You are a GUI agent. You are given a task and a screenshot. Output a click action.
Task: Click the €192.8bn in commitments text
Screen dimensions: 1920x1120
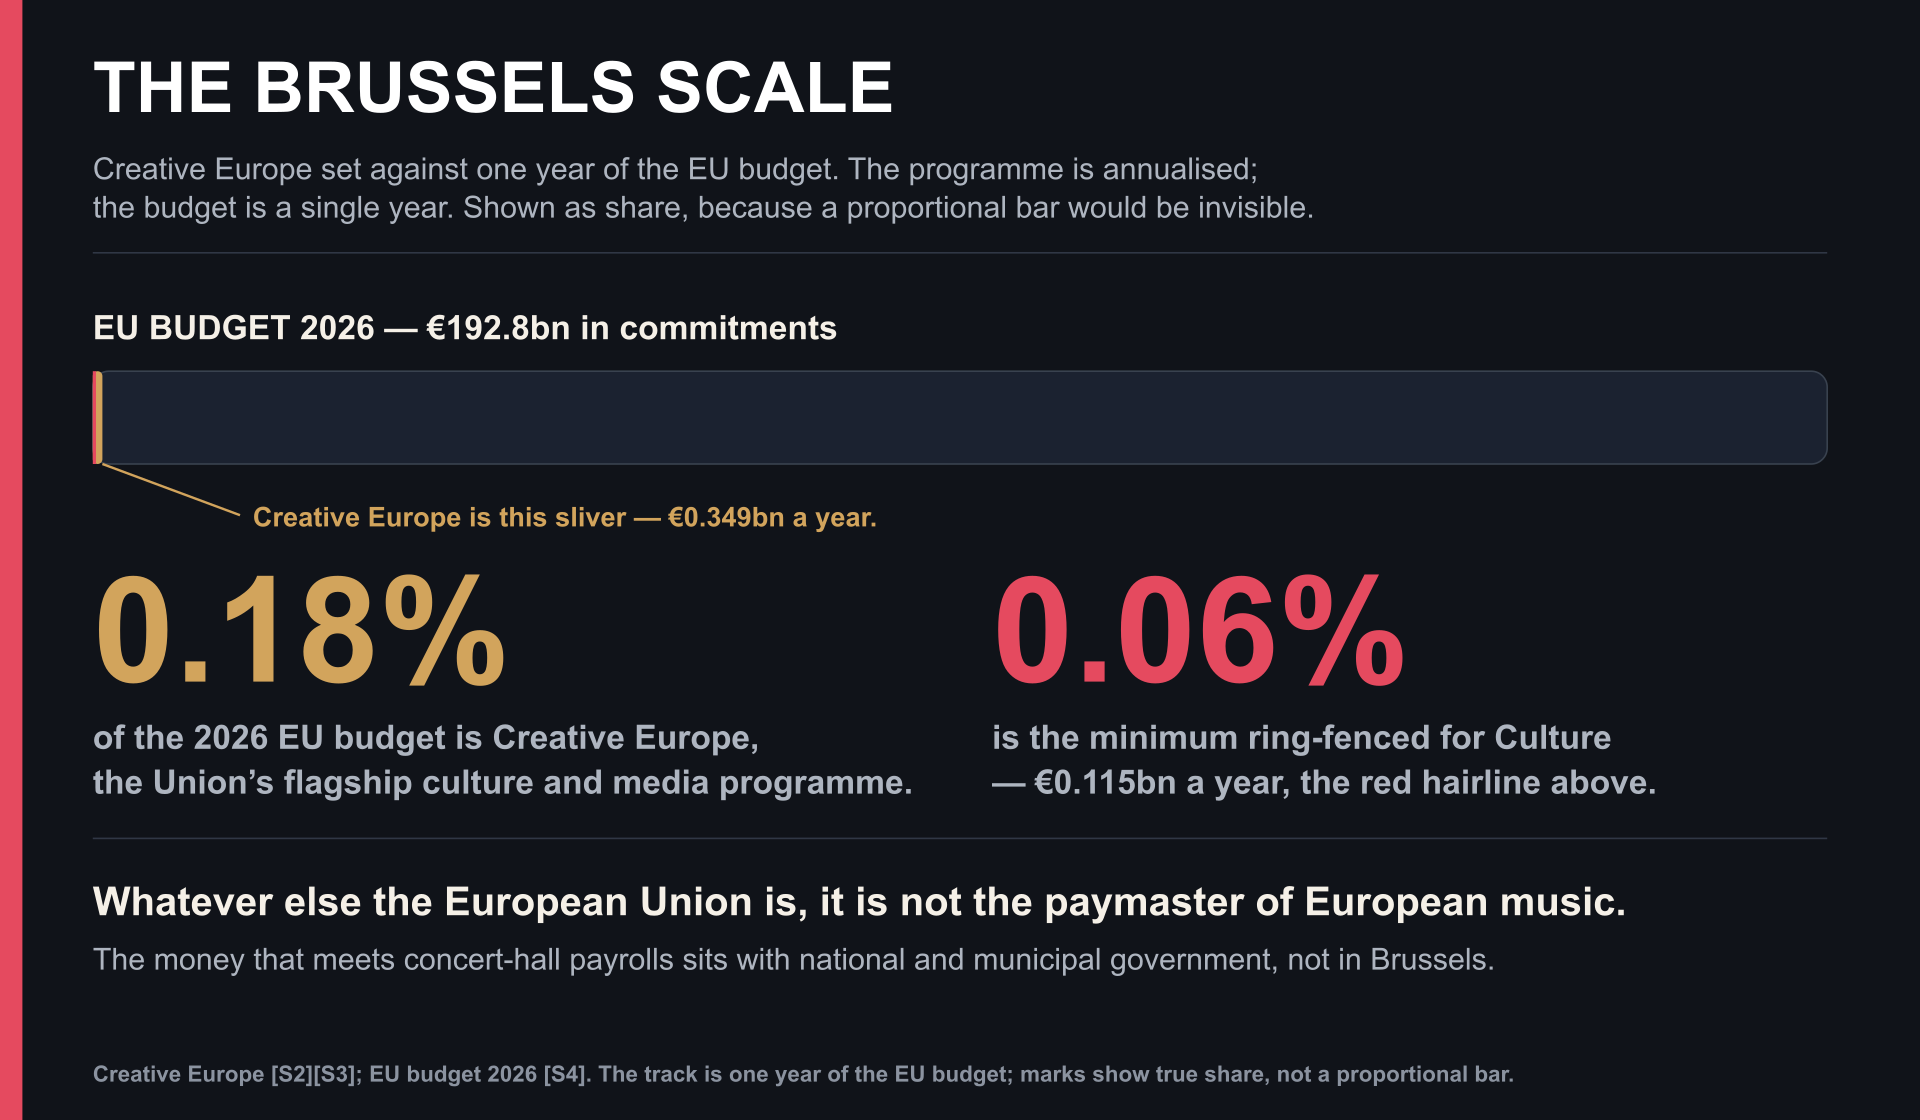tap(632, 328)
